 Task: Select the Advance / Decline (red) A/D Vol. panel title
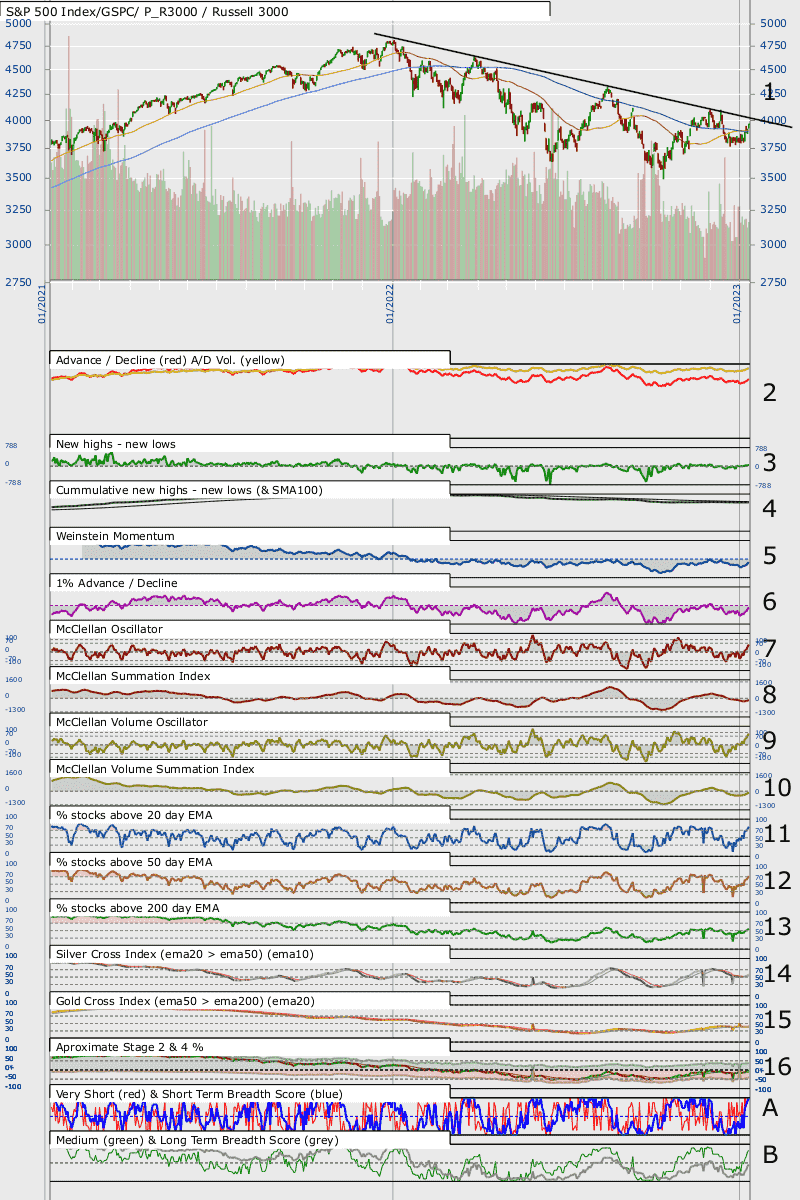pyautogui.click(x=171, y=360)
